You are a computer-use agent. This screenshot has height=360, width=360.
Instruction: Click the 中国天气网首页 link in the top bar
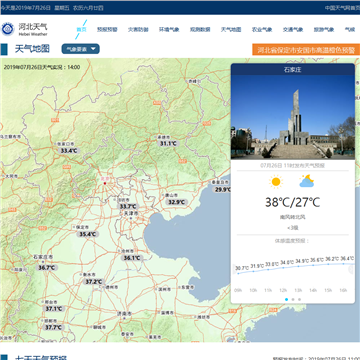click(342, 8)
